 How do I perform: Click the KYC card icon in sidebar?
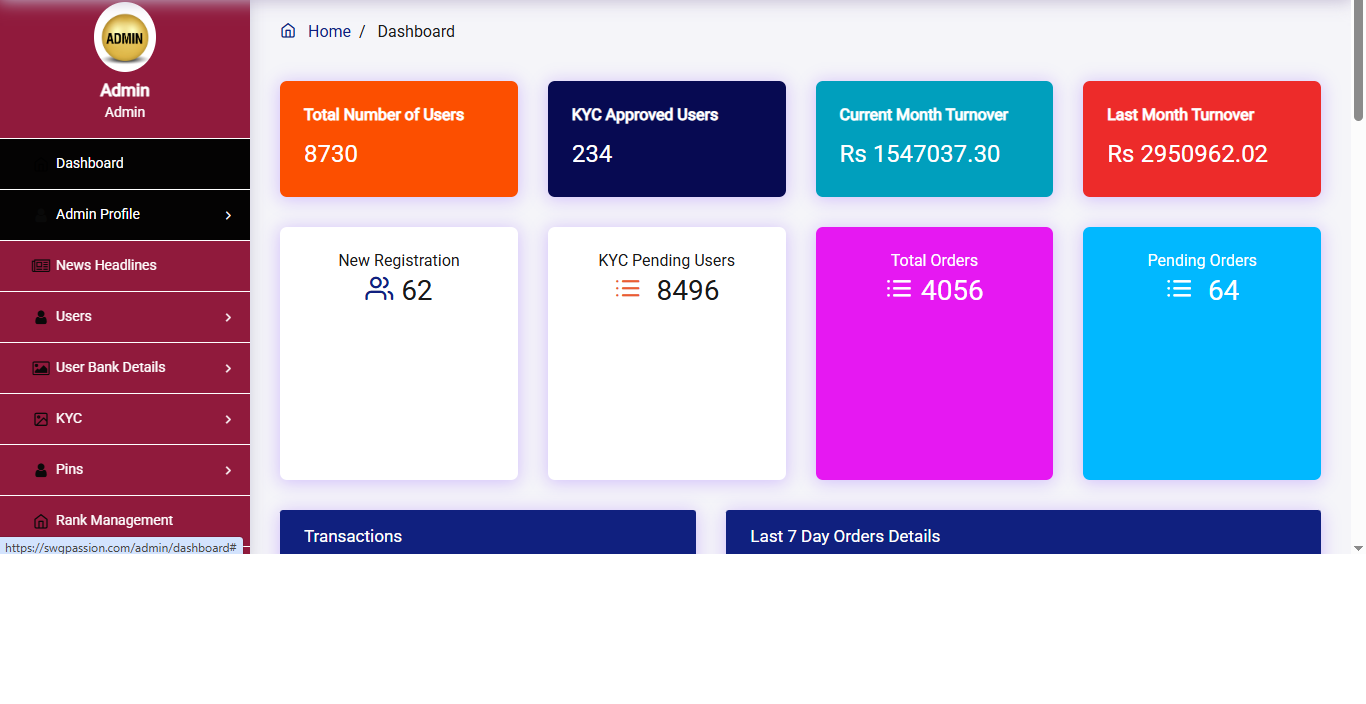(x=39, y=418)
